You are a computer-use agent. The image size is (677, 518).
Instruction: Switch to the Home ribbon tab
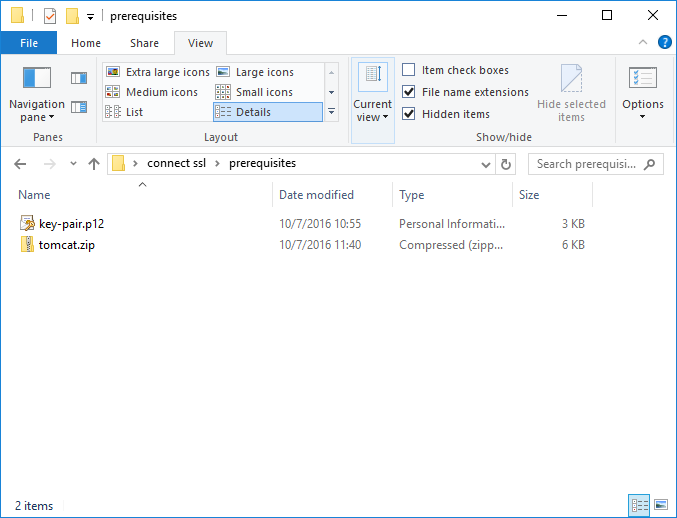click(86, 43)
